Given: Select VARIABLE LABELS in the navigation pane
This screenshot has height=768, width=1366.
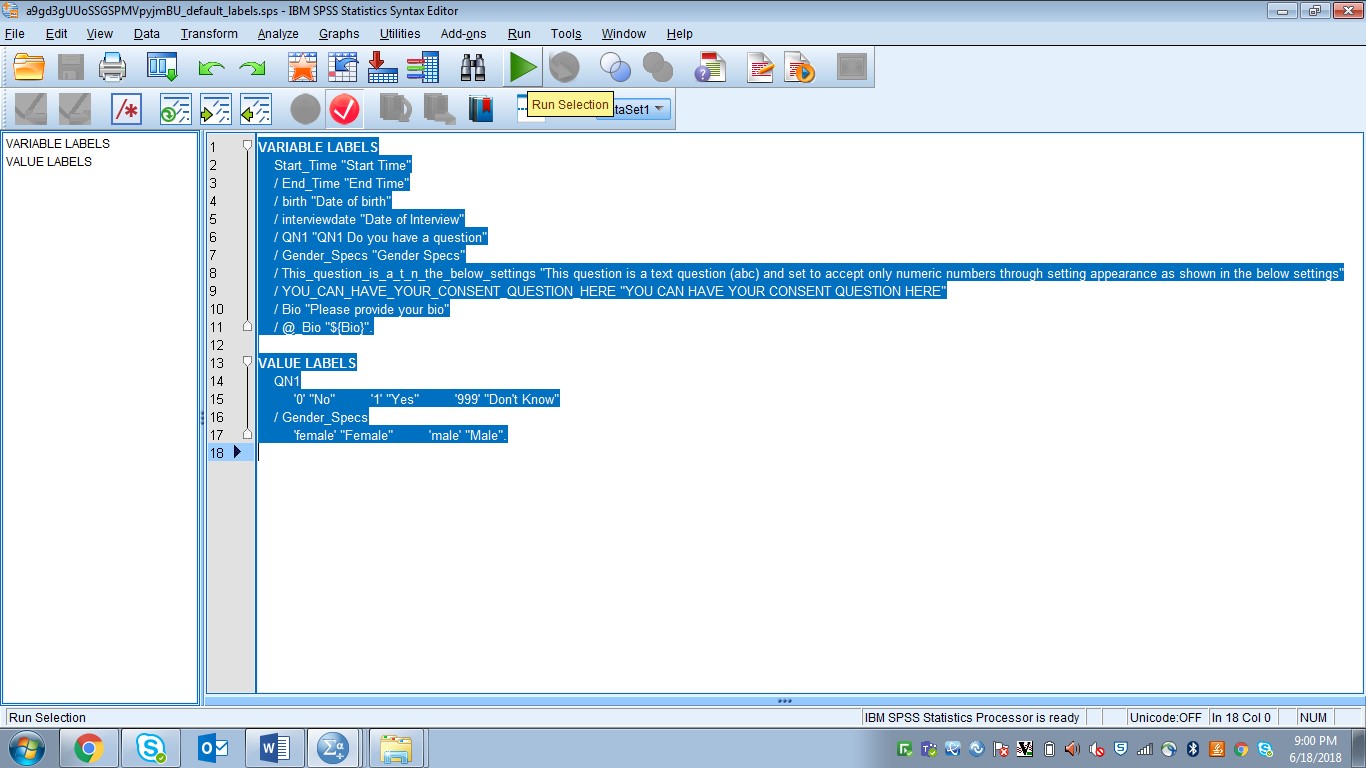Looking at the screenshot, I should click(57, 143).
